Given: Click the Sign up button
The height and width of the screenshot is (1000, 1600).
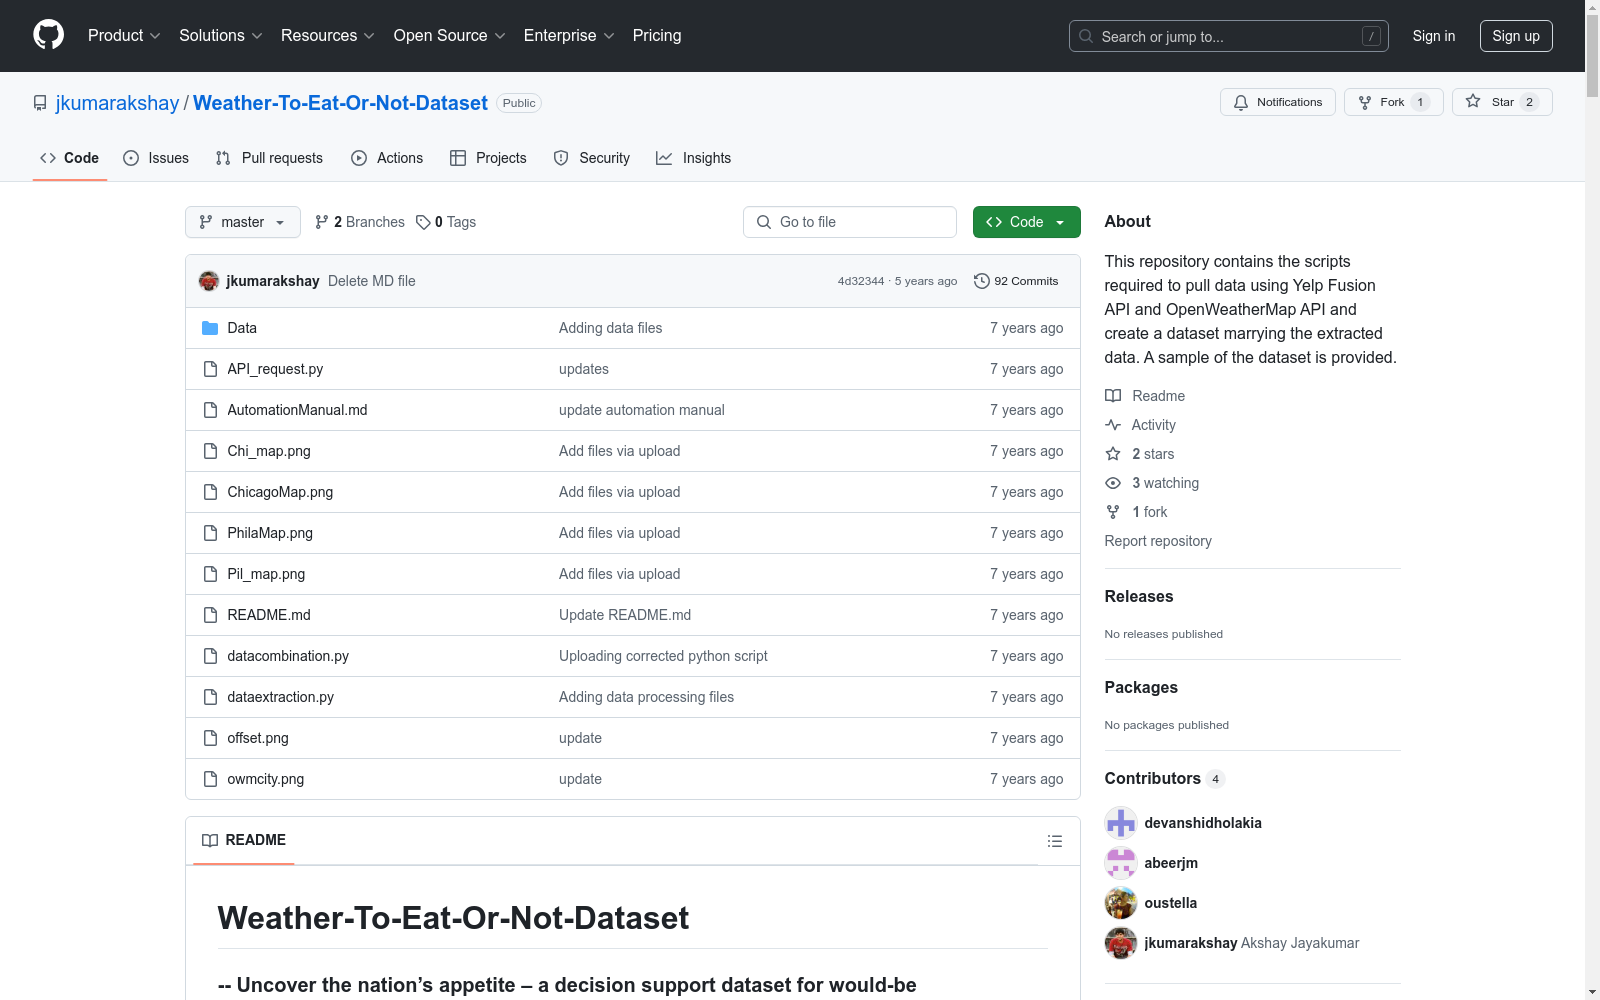Looking at the screenshot, I should [x=1516, y=36].
